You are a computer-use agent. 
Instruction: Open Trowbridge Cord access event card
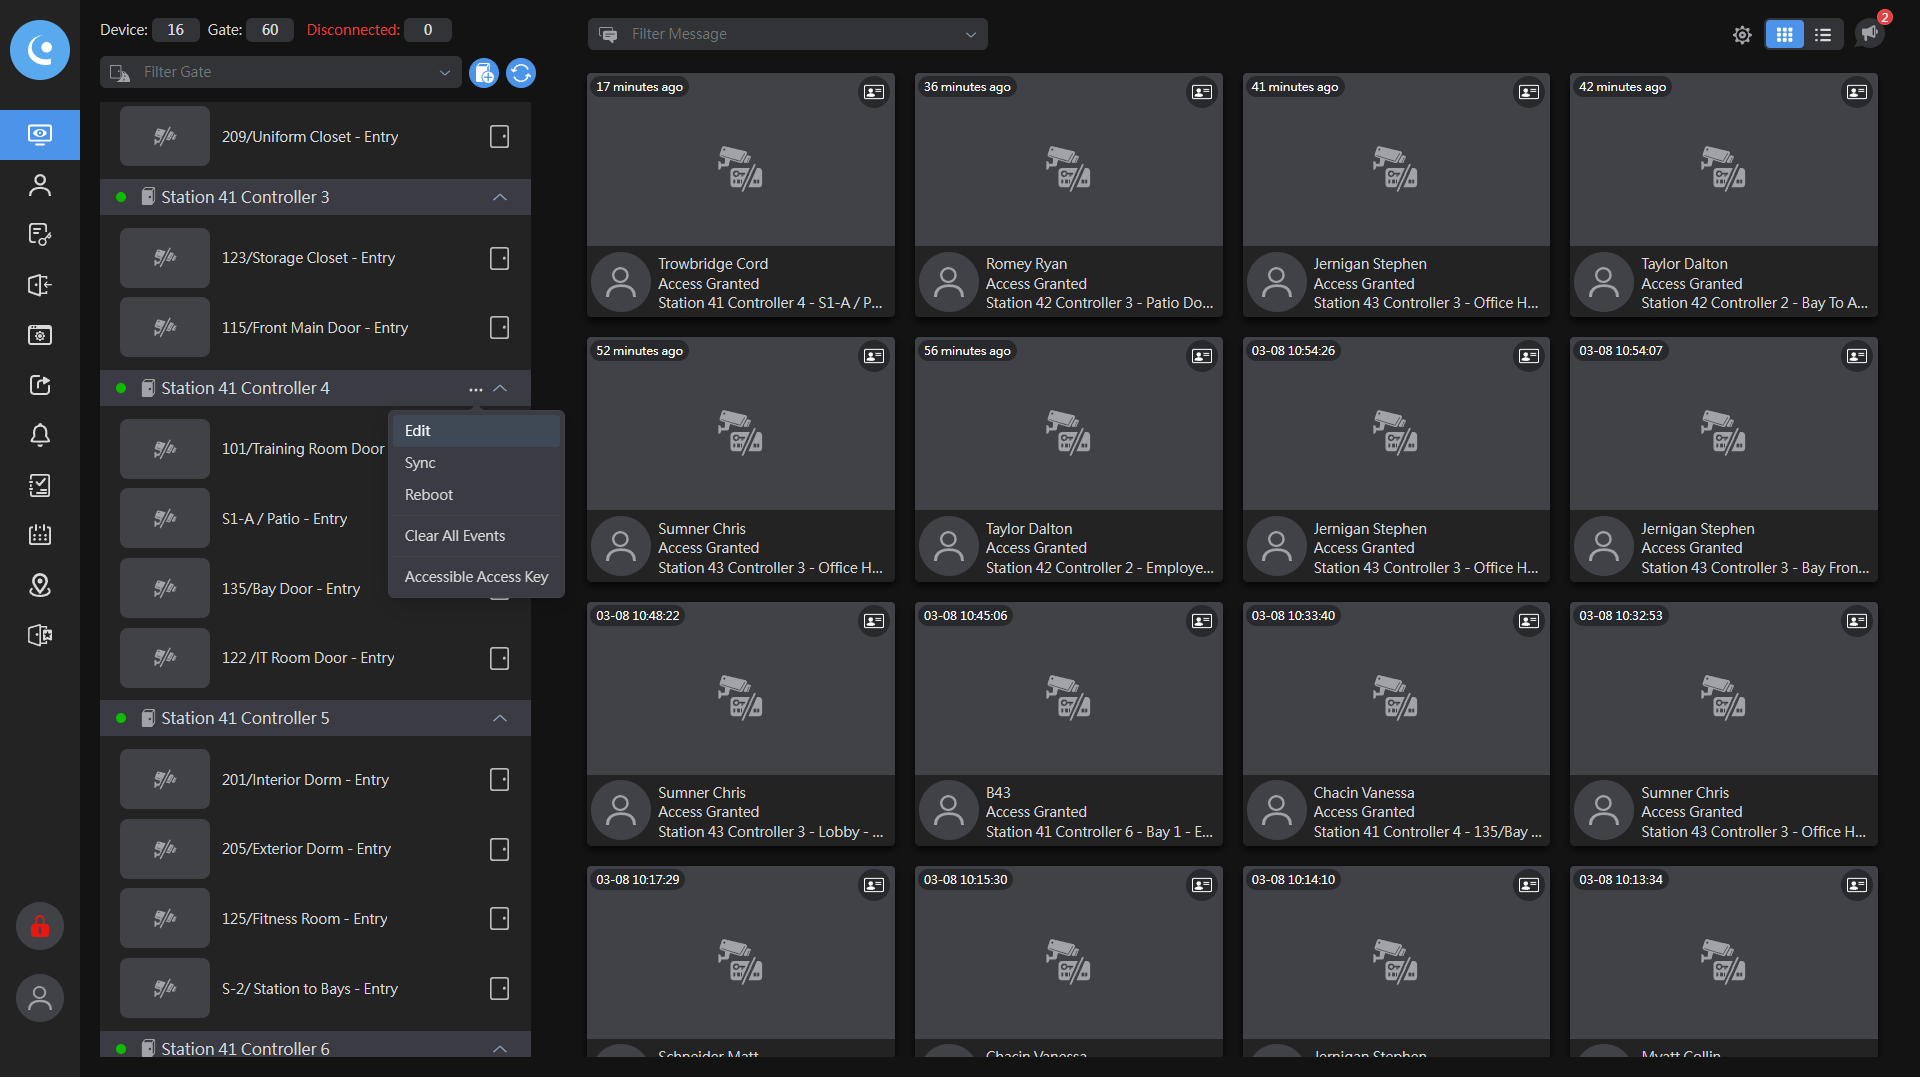740,195
